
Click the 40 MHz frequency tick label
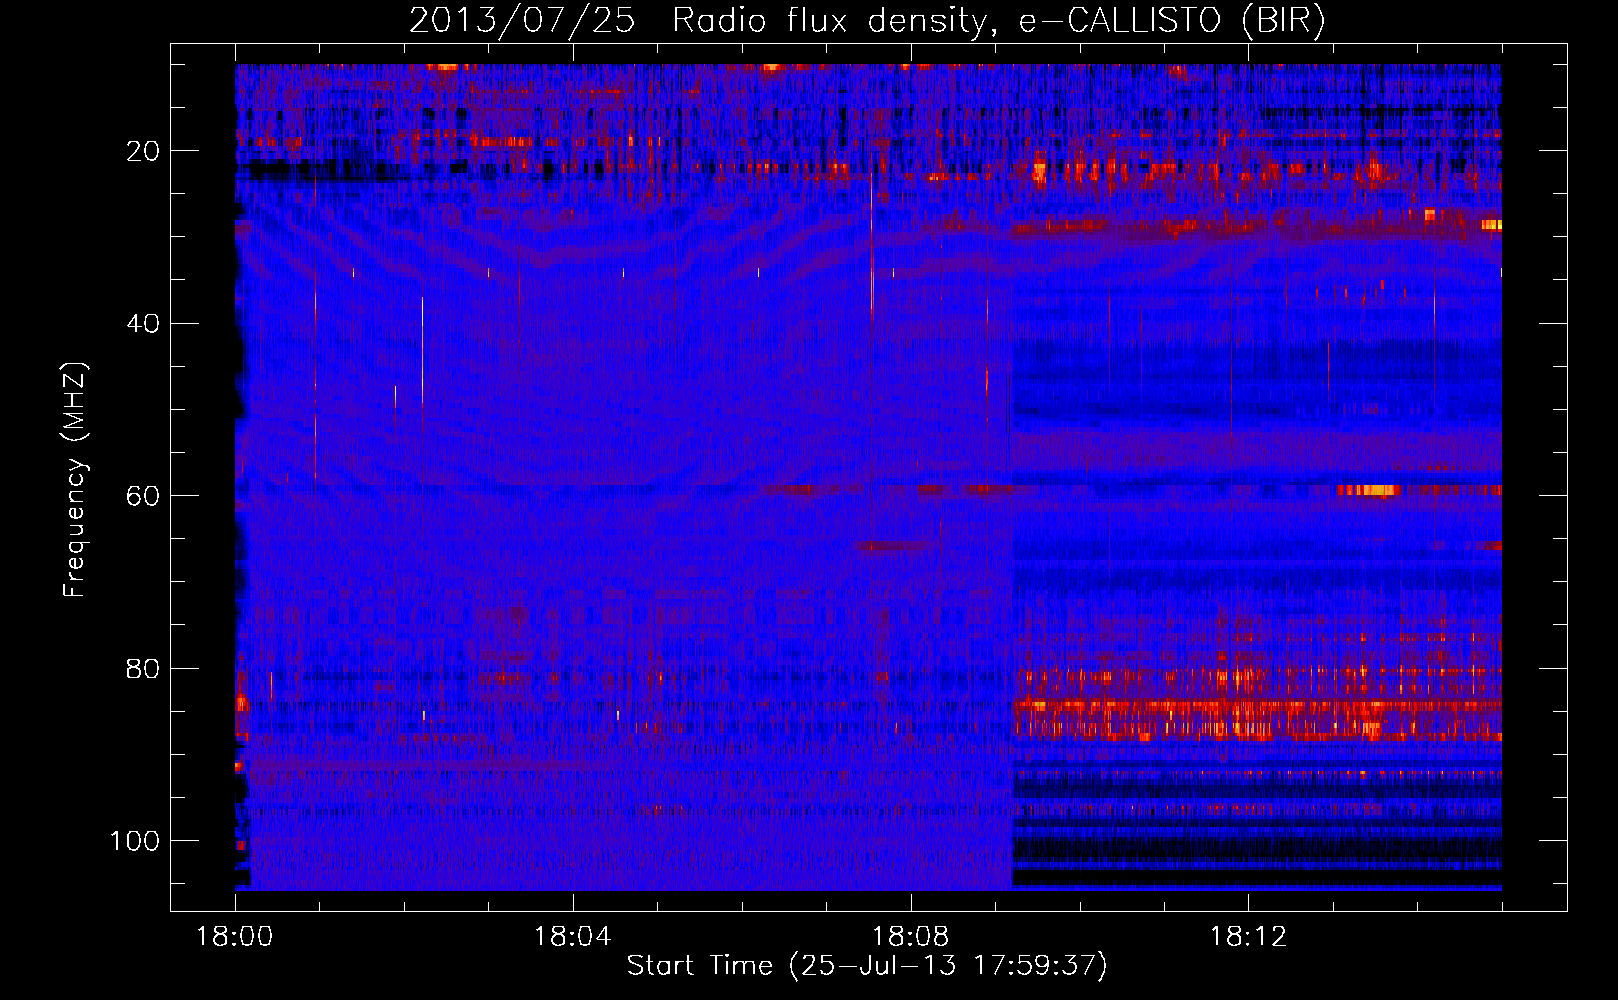(144, 323)
